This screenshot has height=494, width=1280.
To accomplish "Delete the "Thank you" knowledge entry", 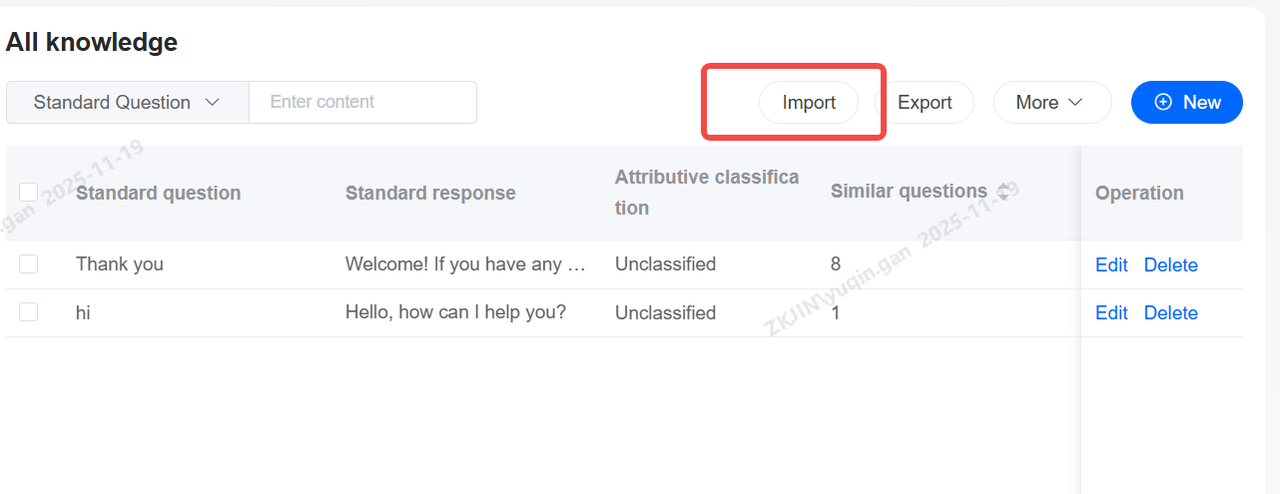I will coord(1170,265).
